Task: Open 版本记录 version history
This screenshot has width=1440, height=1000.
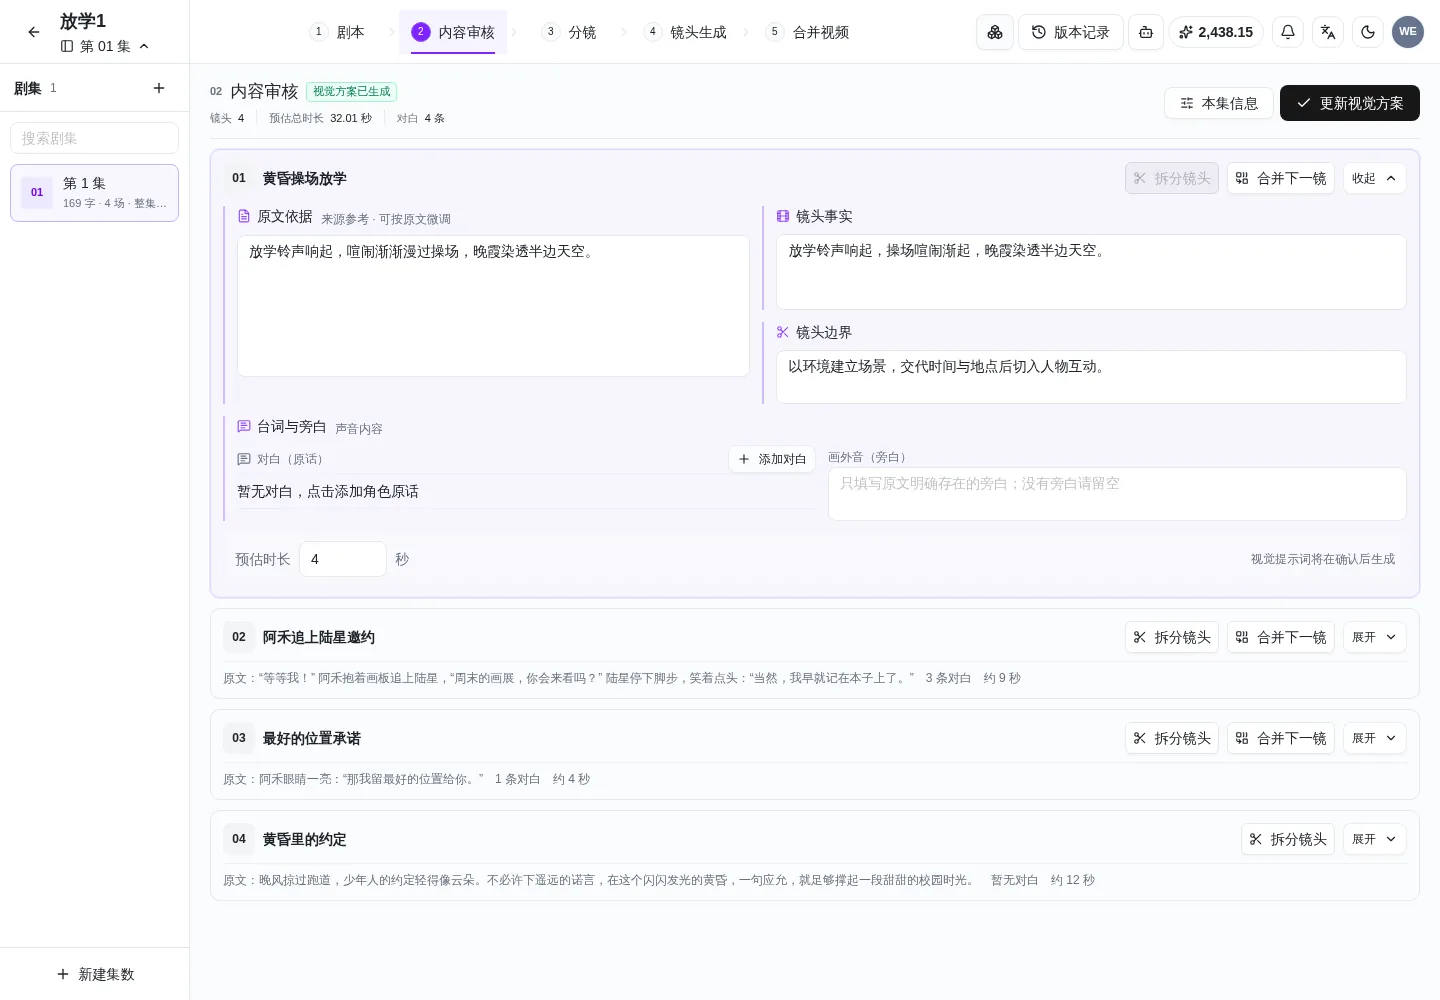Action: [1071, 32]
